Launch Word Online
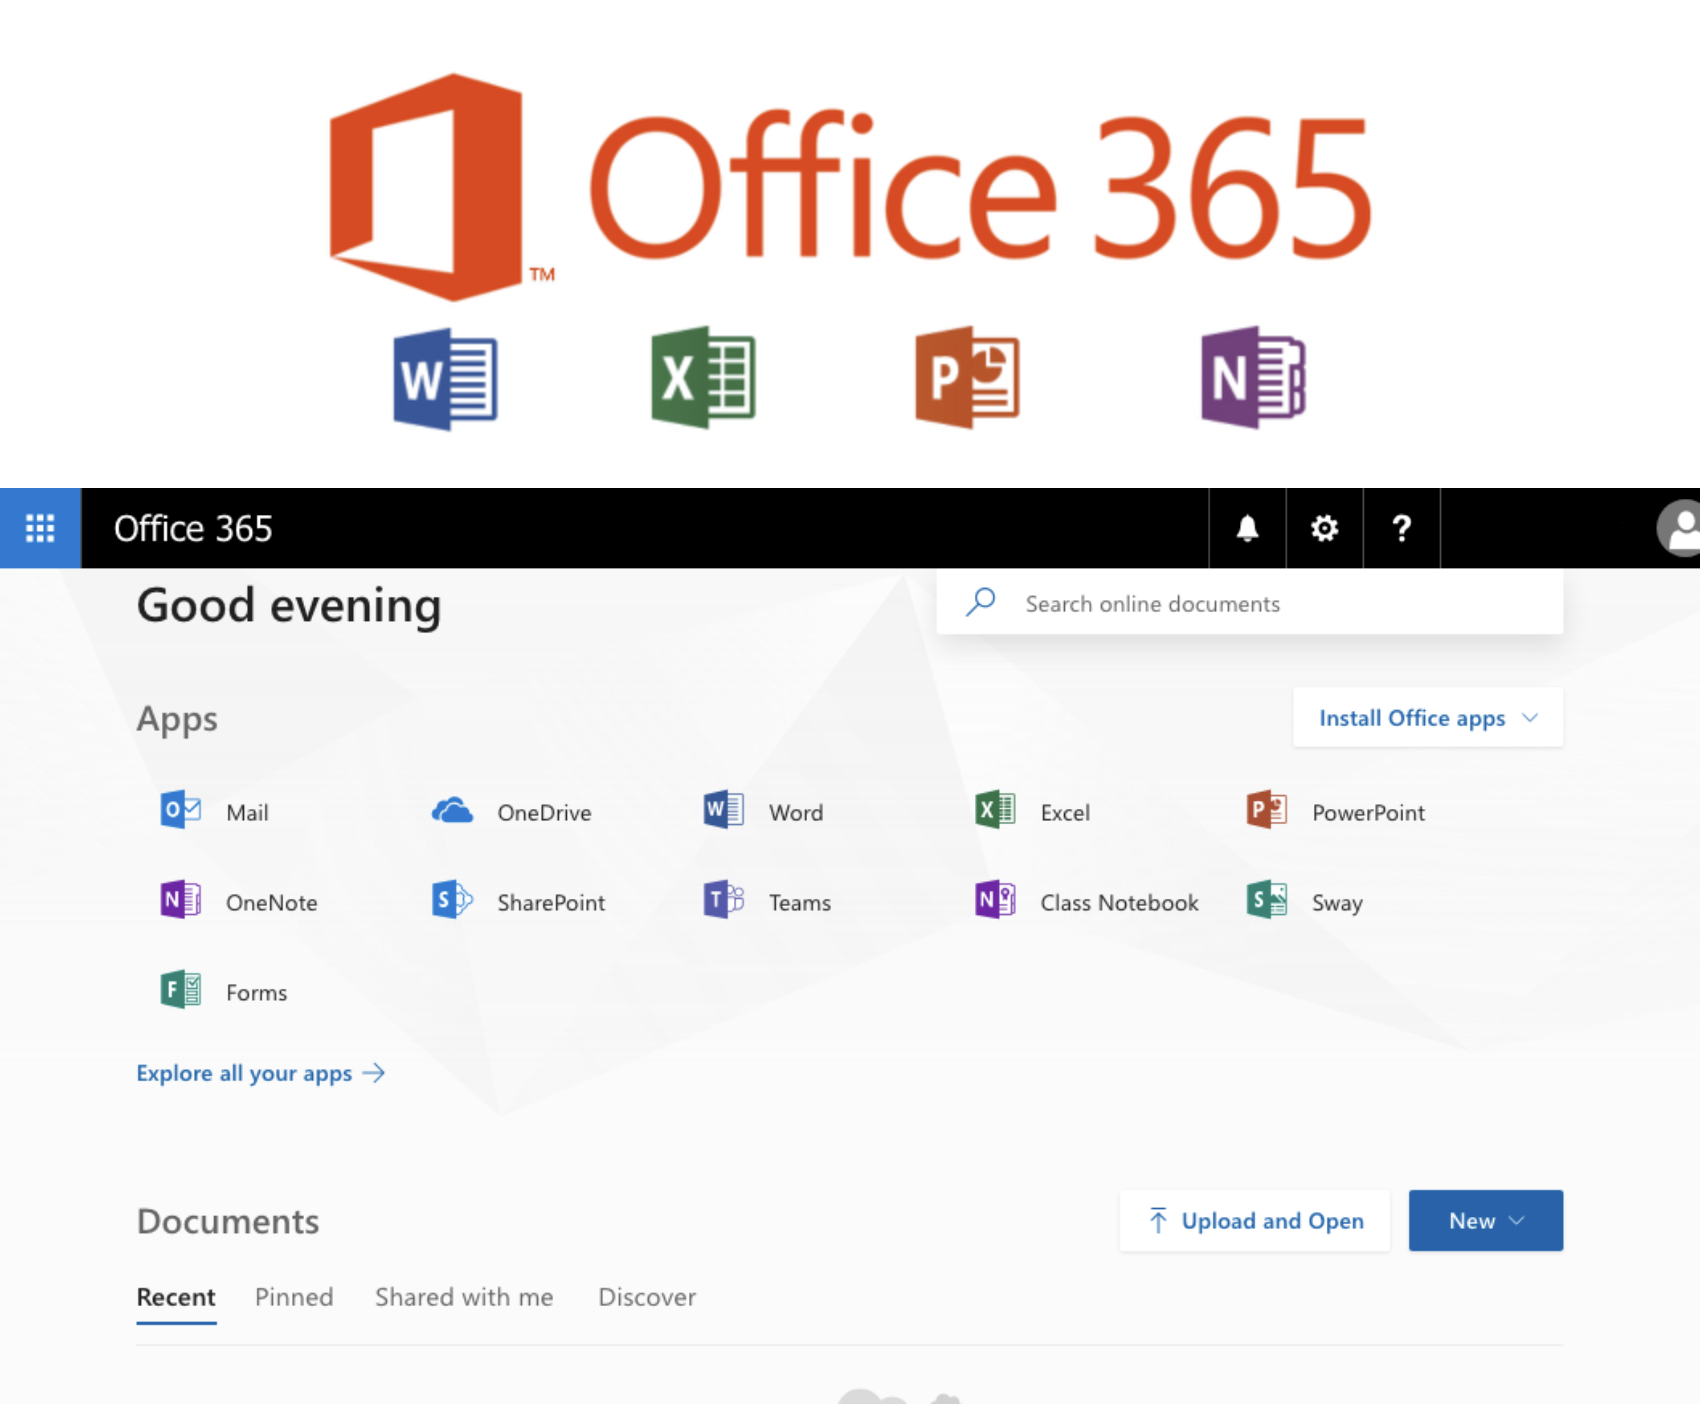The height and width of the screenshot is (1404, 1704). click(765, 811)
